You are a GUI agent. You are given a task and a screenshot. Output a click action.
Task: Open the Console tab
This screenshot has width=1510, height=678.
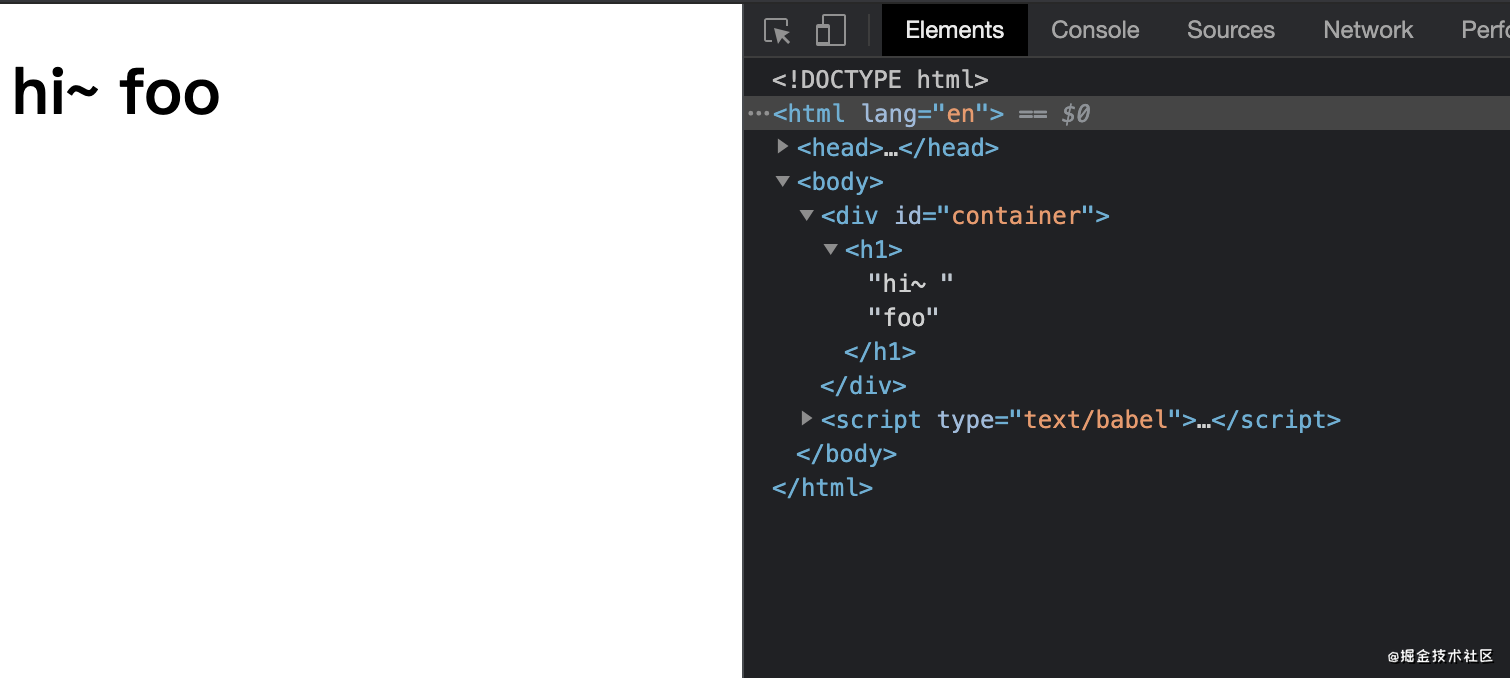[x=1095, y=30]
